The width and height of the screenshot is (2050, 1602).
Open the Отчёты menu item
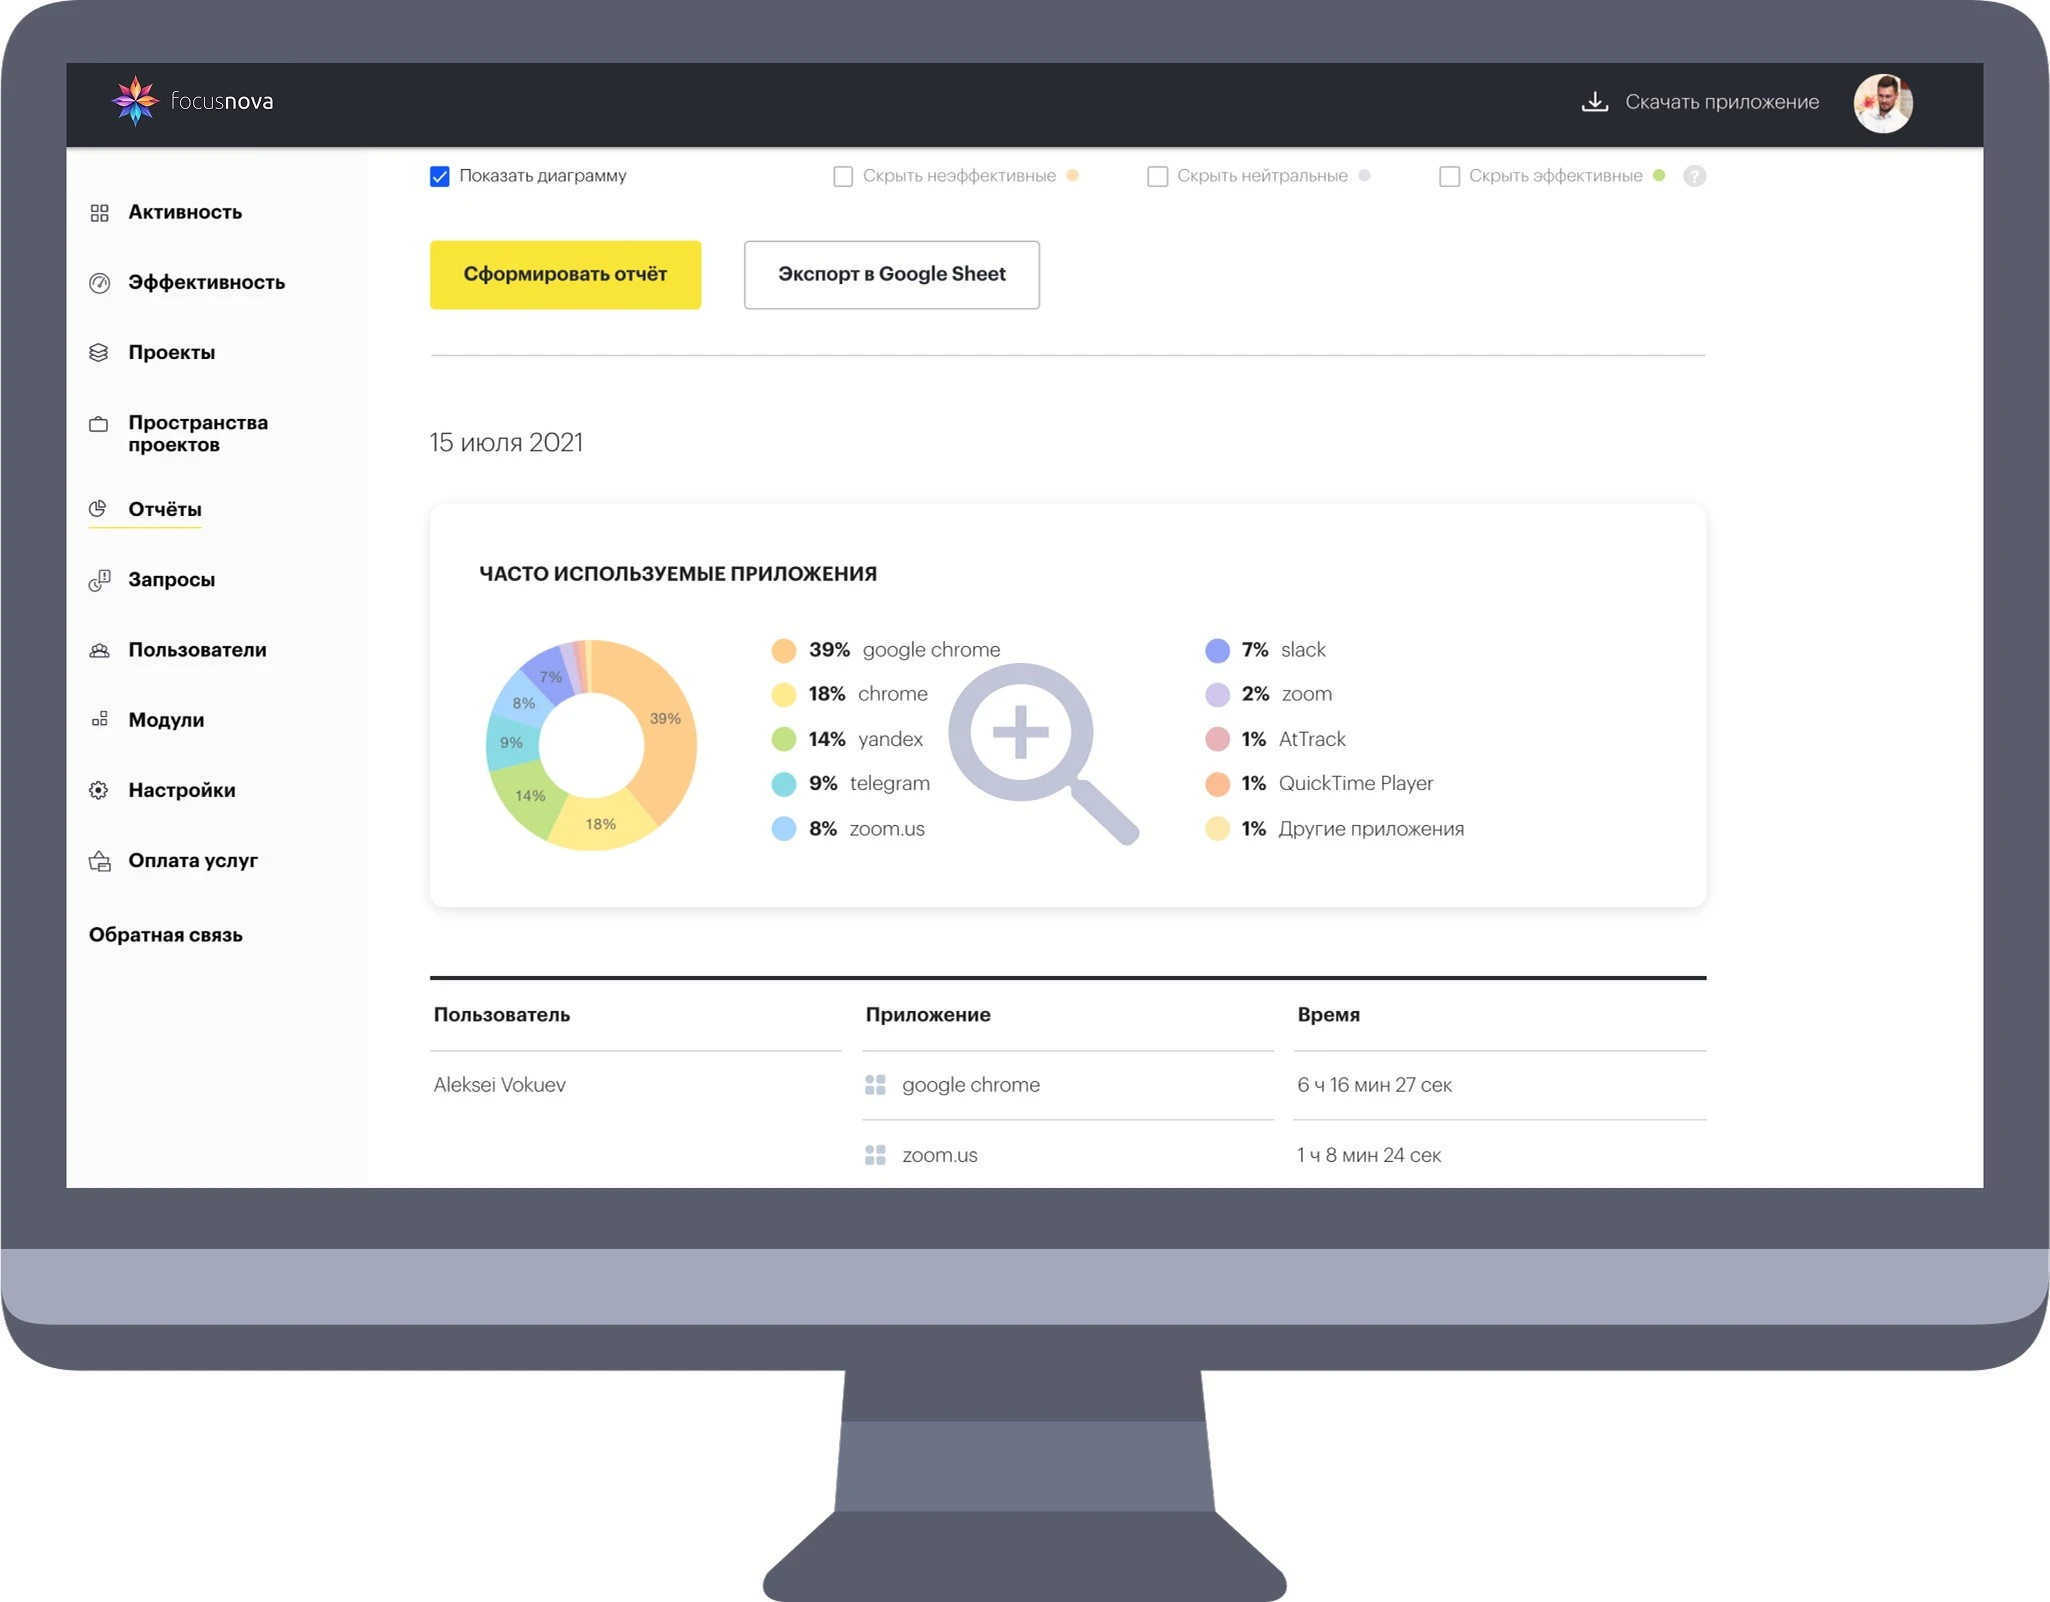(x=165, y=509)
